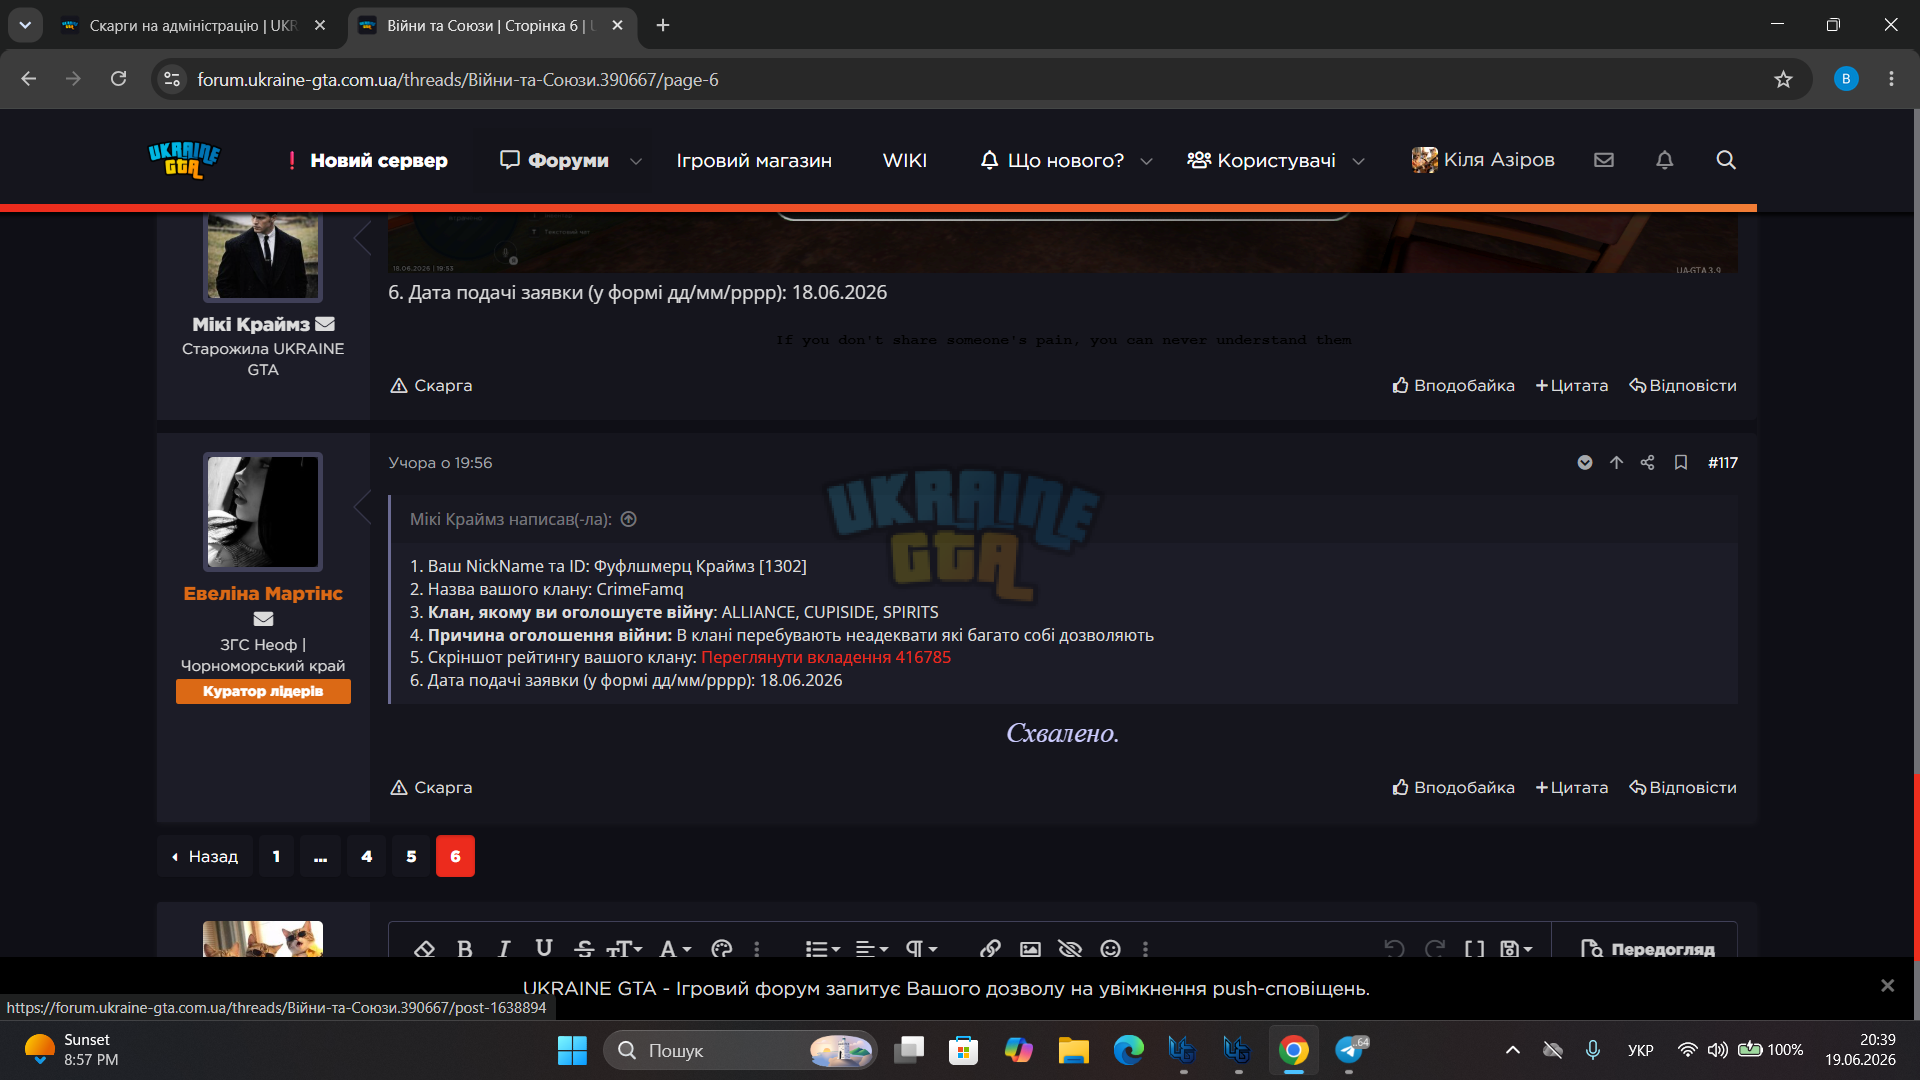Share post #117
The width and height of the screenshot is (1920, 1080).
tap(1648, 462)
